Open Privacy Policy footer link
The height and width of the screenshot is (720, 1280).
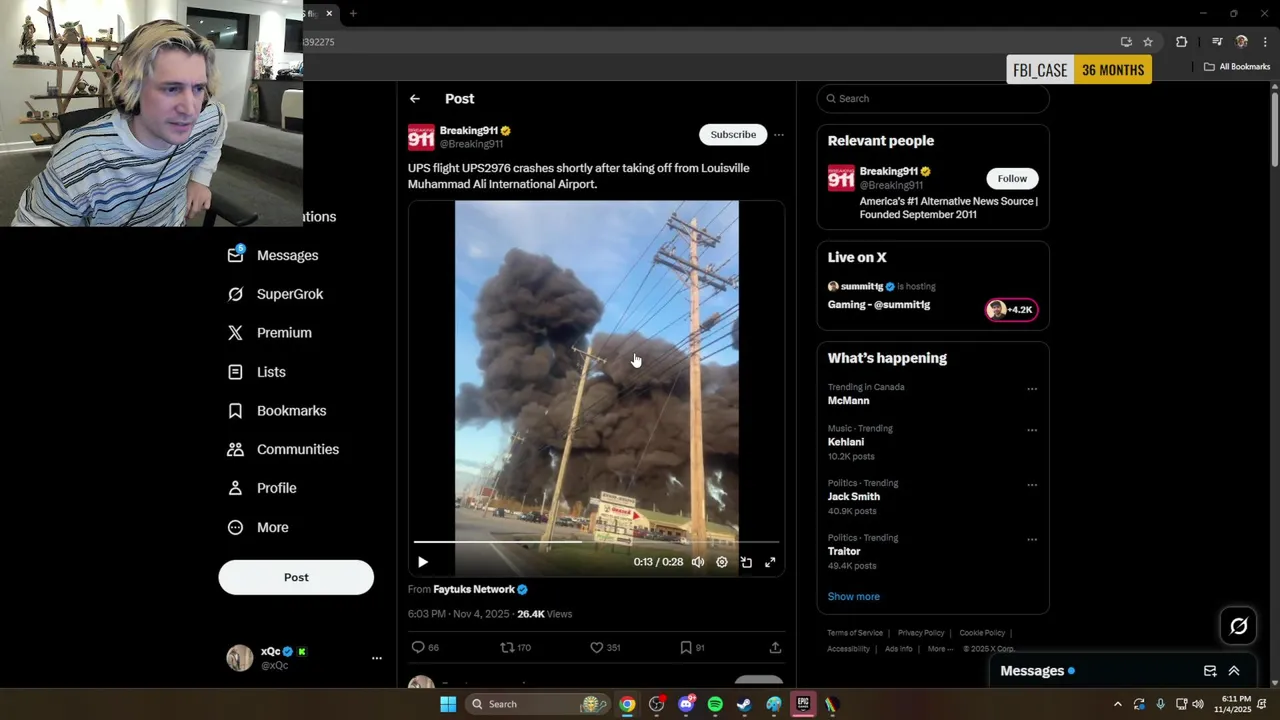(921, 633)
